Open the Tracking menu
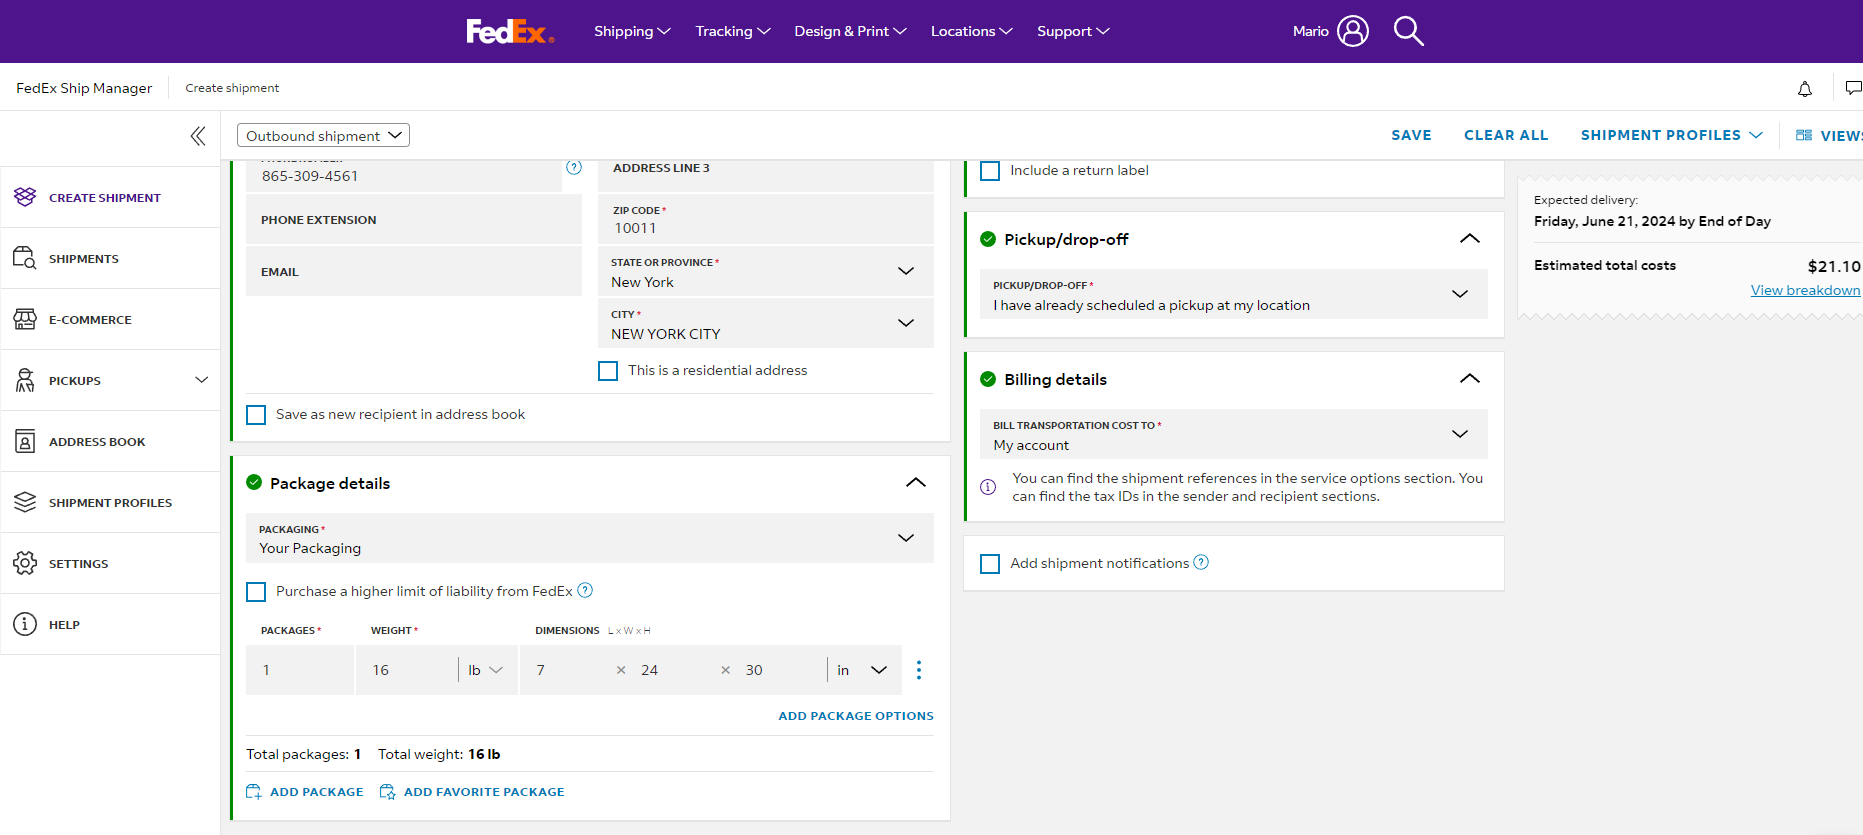Image resolution: width=1863 pixels, height=835 pixels. (733, 31)
